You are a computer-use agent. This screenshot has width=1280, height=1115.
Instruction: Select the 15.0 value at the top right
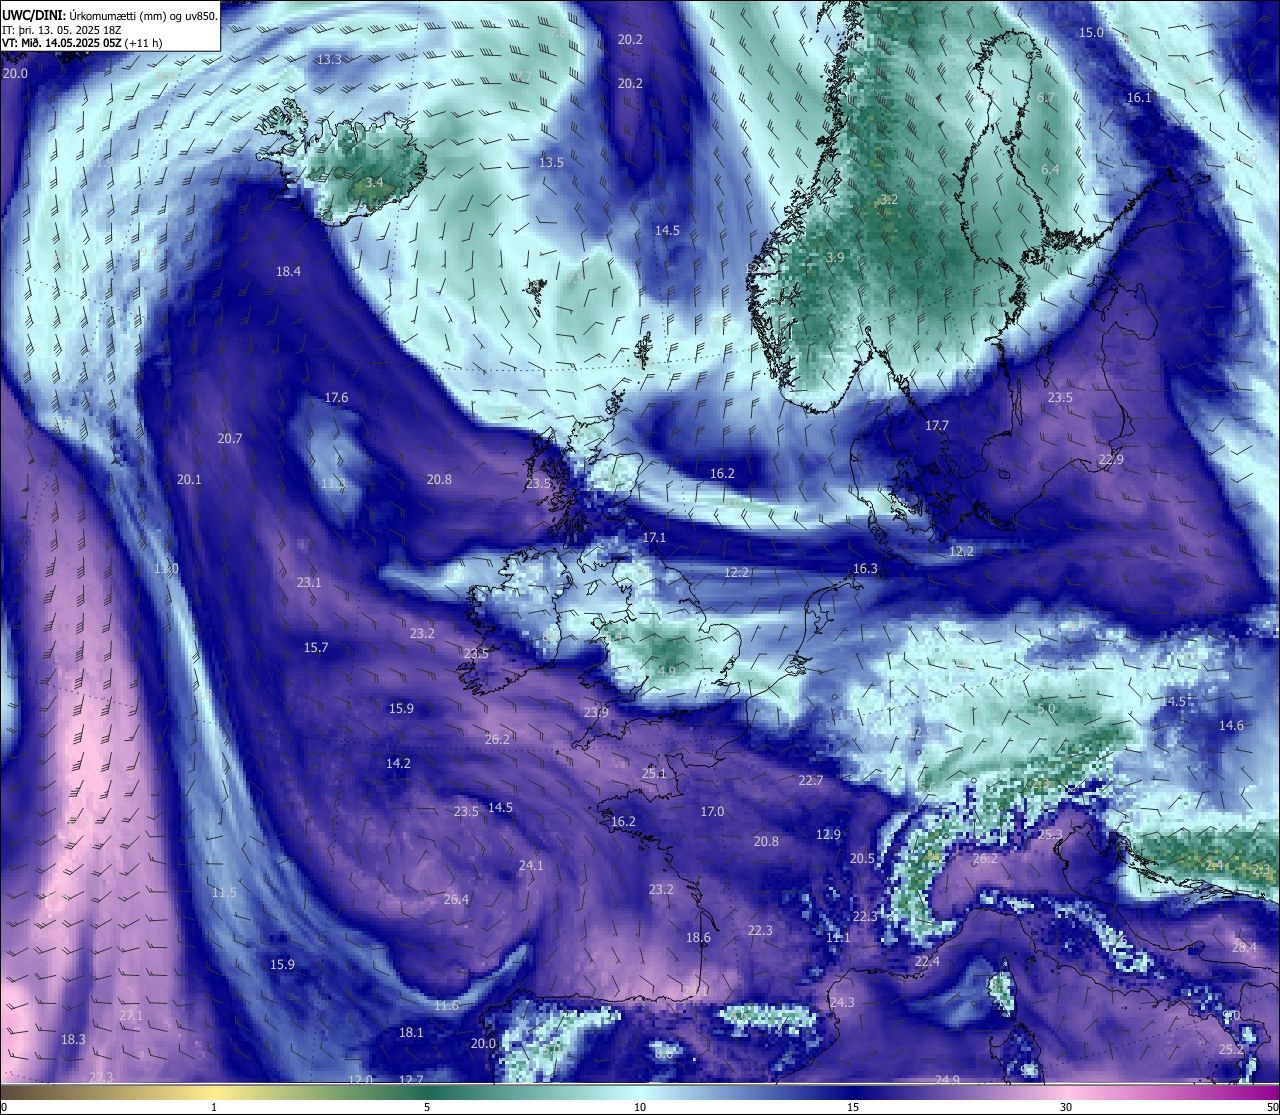pos(1091,32)
